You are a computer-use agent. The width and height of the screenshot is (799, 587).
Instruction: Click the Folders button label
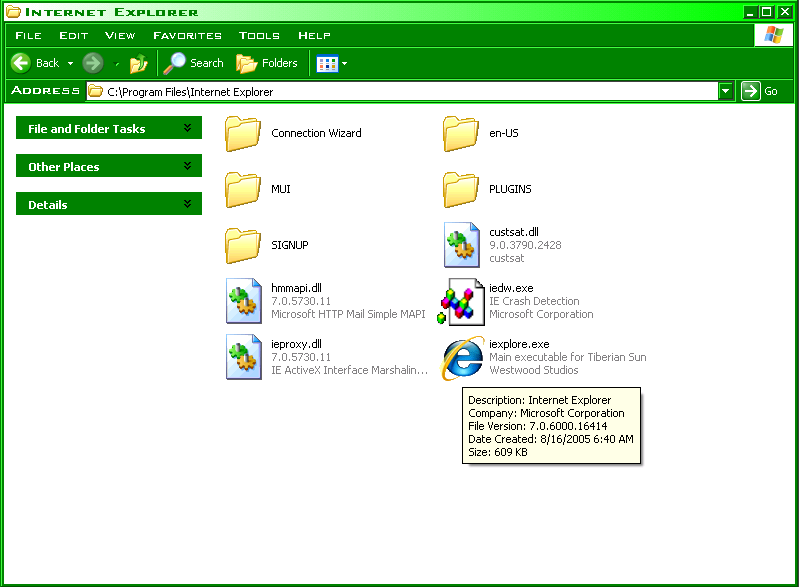pyautogui.click(x=280, y=63)
